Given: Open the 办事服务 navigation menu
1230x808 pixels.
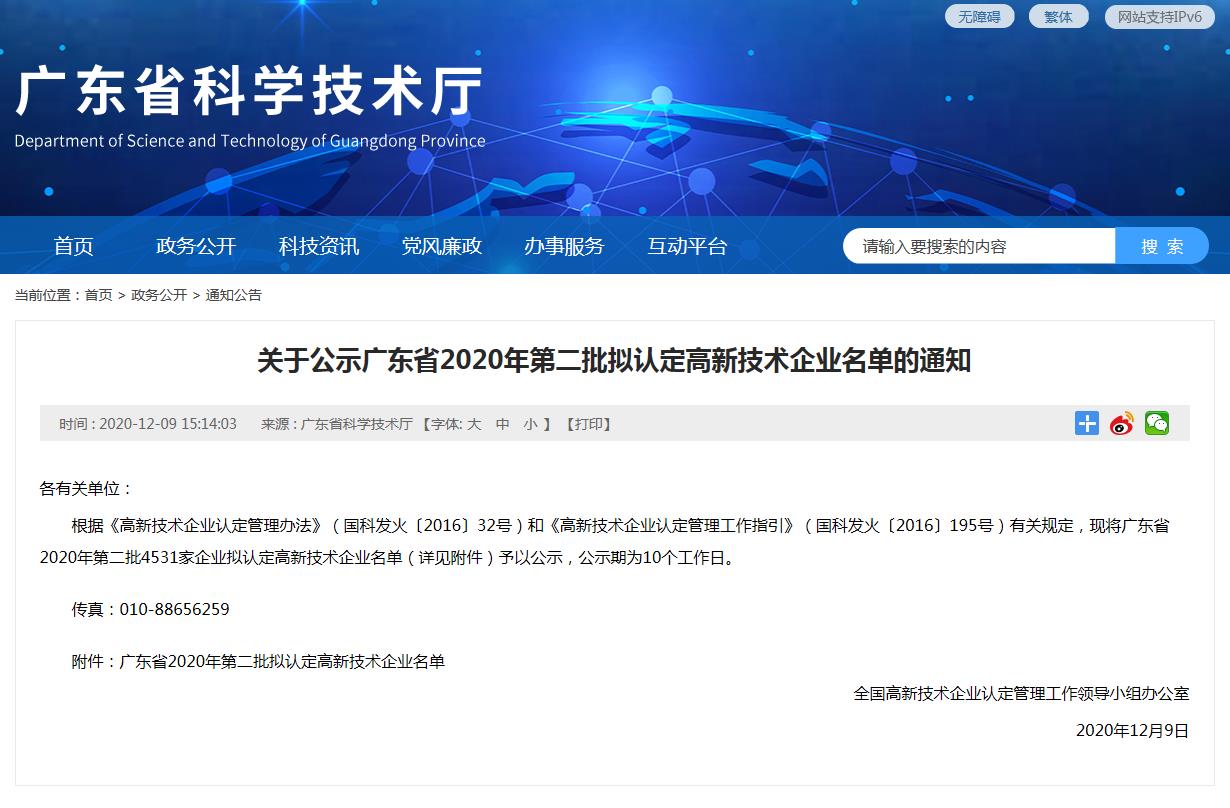Looking at the screenshot, I should pyautogui.click(x=566, y=245).
